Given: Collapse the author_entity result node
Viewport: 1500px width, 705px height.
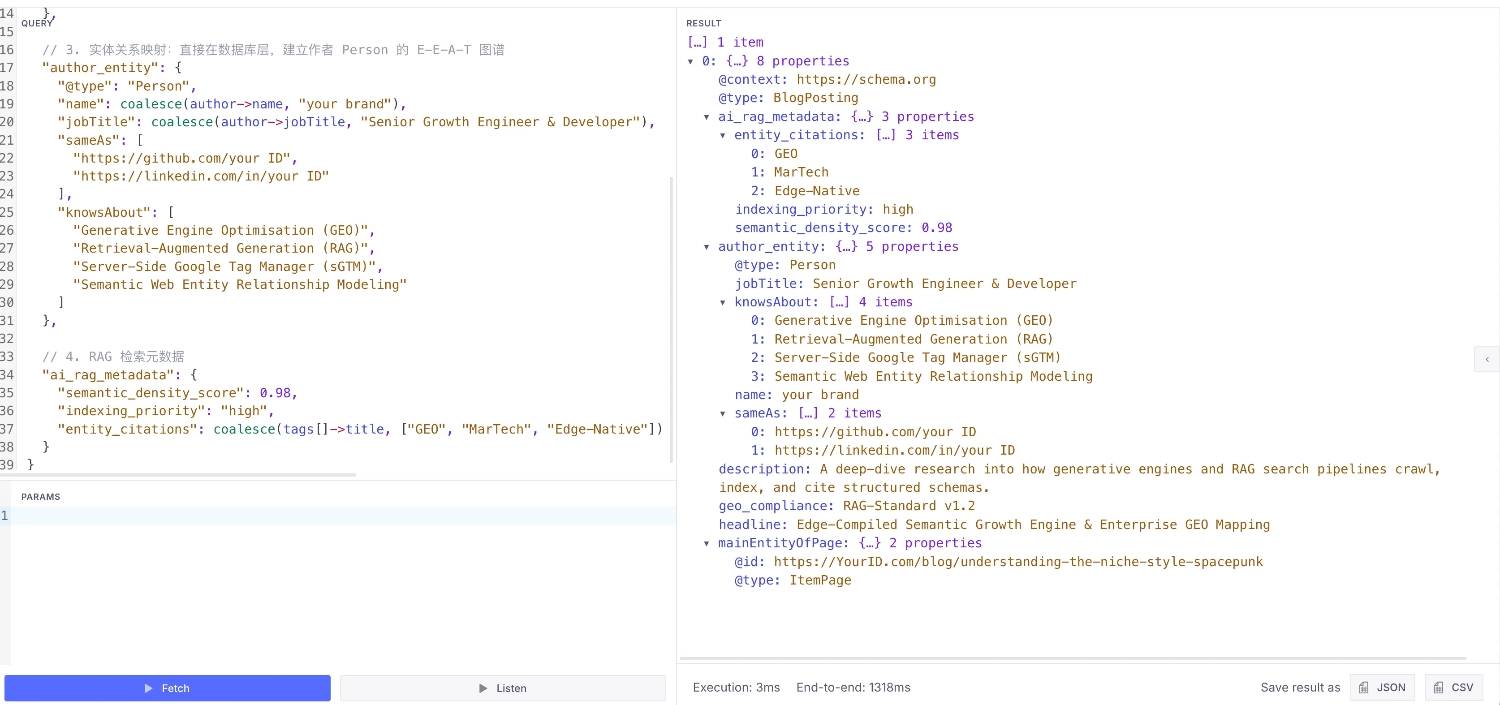Looking at the screenshot, I should point(708,247).
